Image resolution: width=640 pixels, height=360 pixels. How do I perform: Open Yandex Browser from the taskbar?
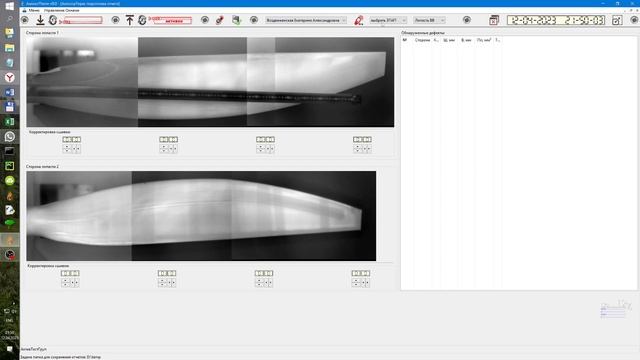point(9,78)
